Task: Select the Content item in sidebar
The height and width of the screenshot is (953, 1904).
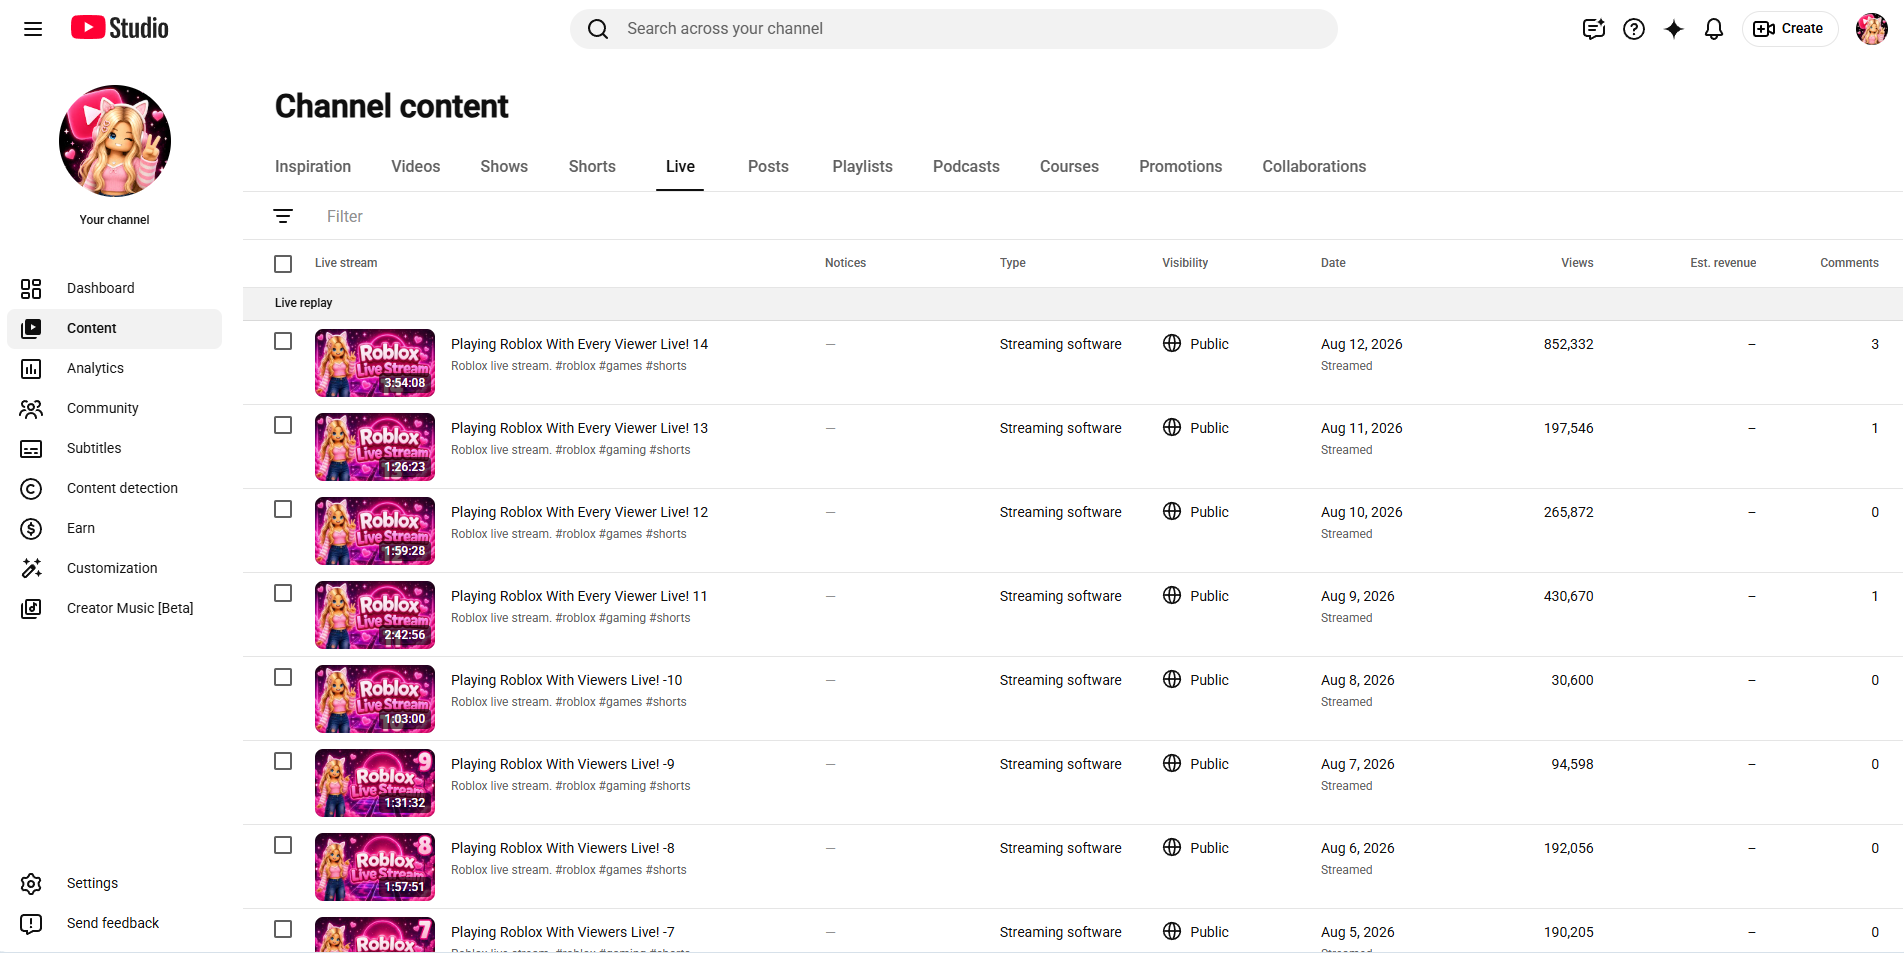Action: tap(114, 328)
